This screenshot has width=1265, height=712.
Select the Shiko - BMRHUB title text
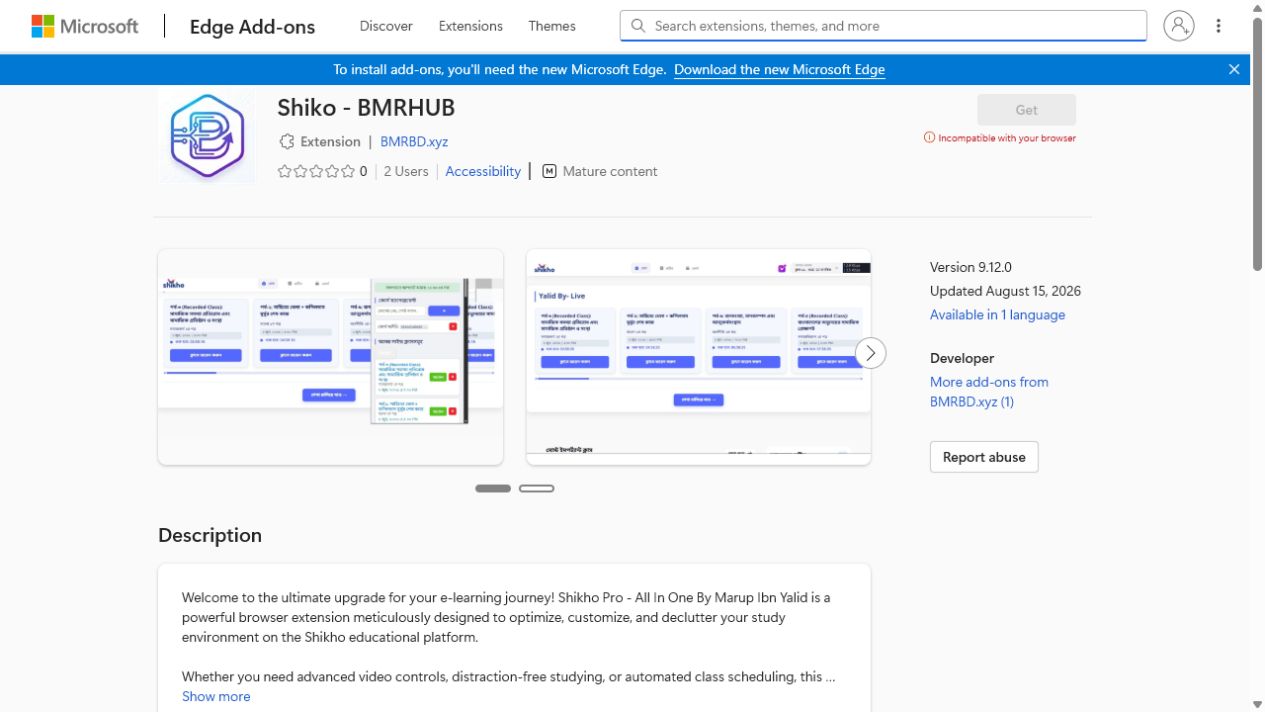pos(366,107)
